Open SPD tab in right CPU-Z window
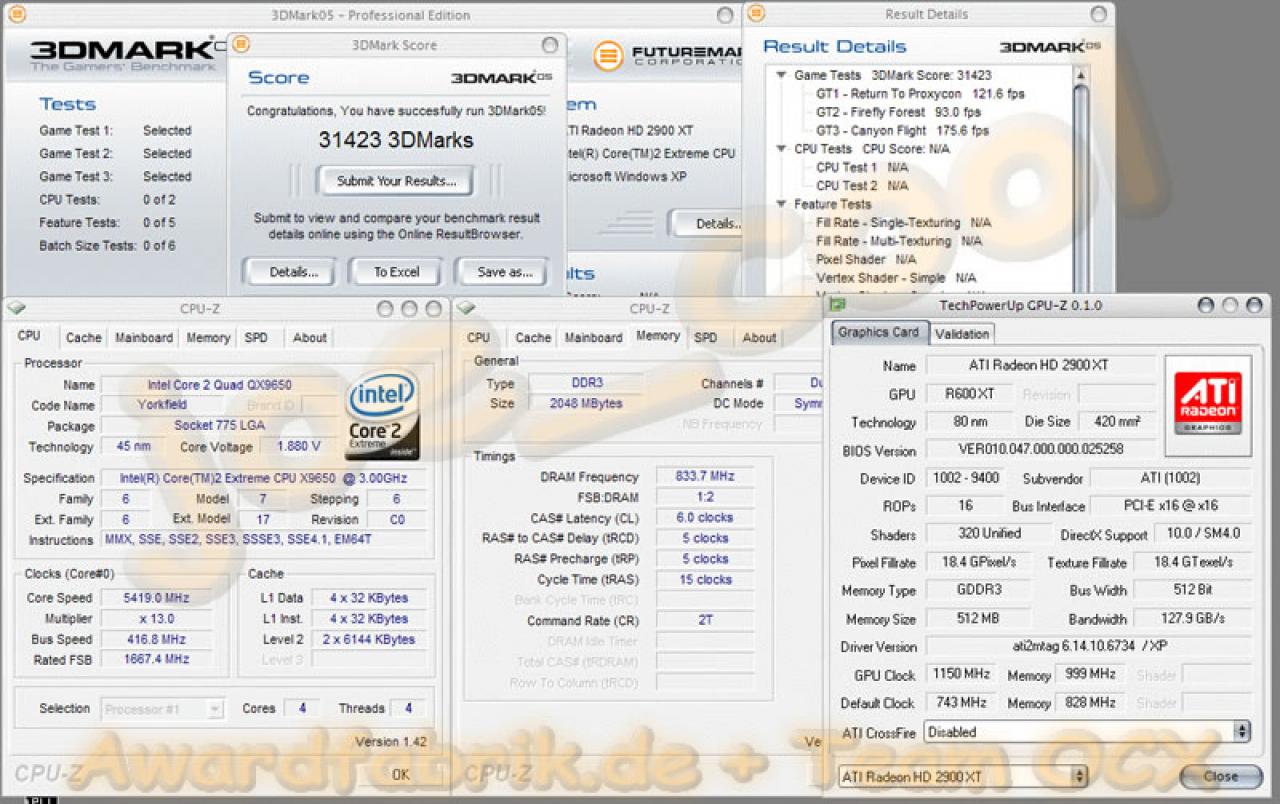 click(706, 338)
